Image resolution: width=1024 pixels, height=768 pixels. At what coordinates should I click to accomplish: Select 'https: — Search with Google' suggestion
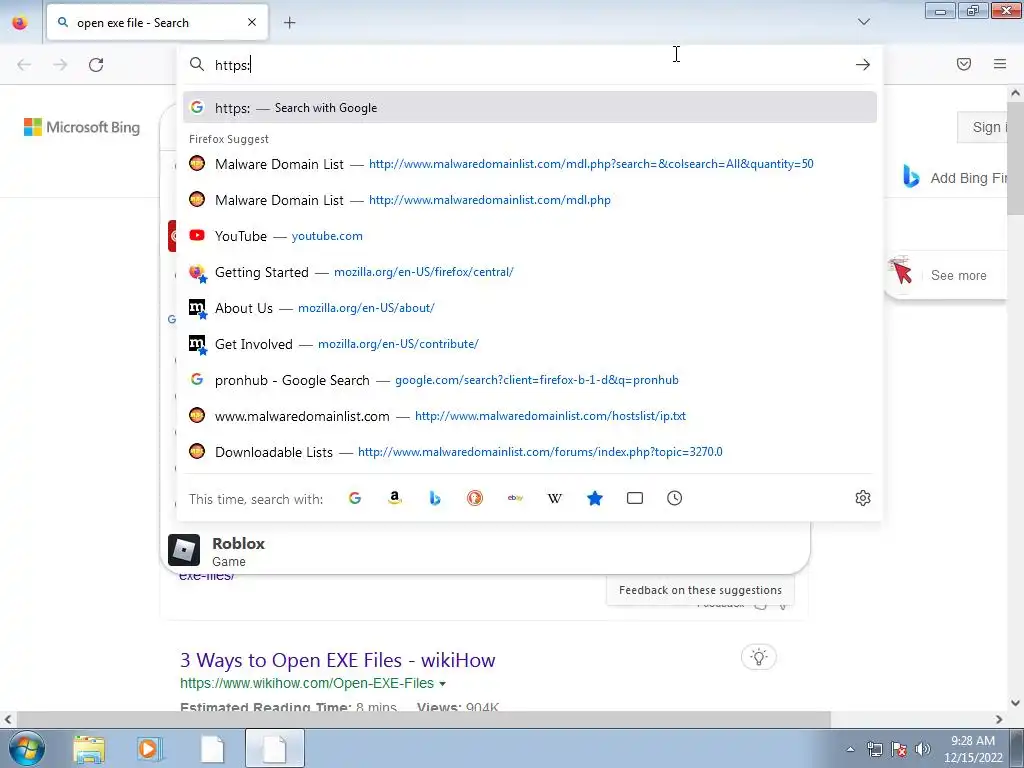tap(530, 108)
